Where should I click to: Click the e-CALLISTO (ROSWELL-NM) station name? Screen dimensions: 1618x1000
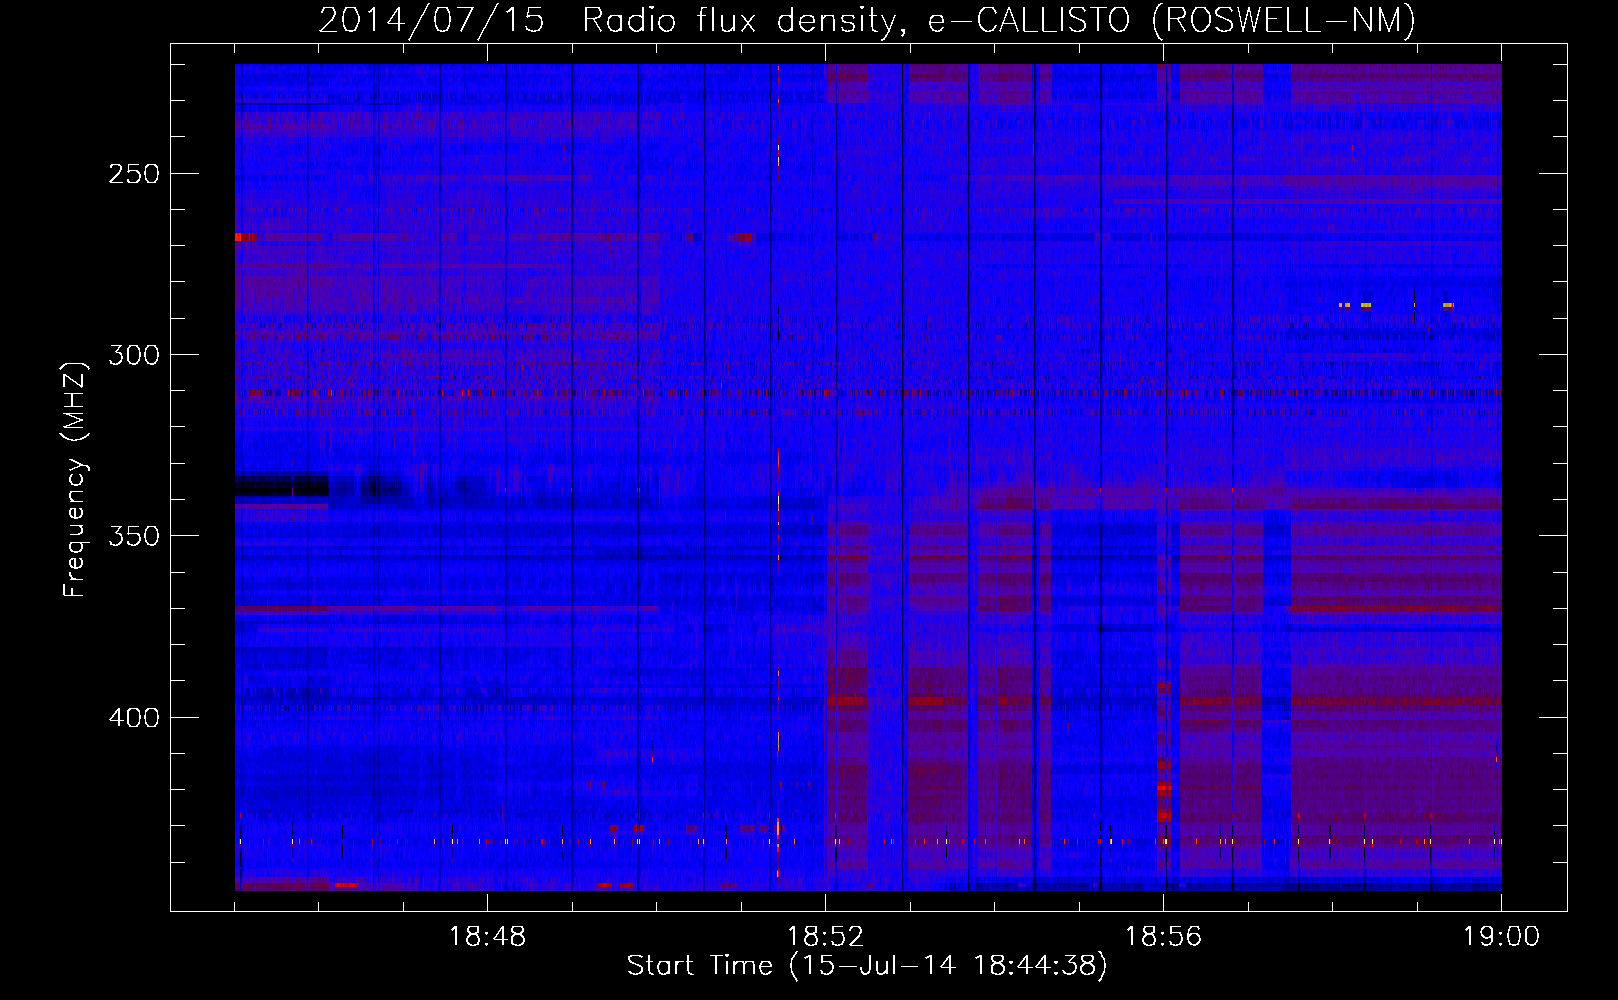tap(1171, 21)
